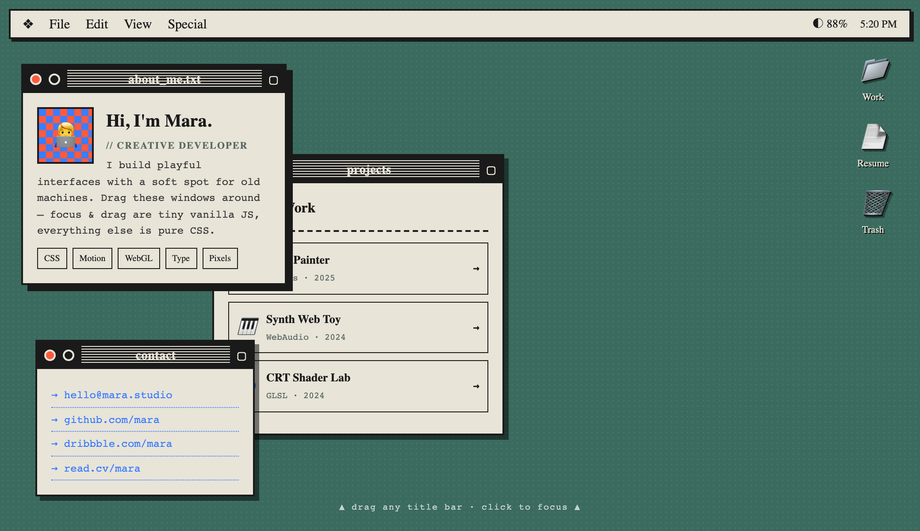Click Mara's checkered avatar picture
The height and width of the screenshot is (531, 920).
[x=65, y=135]
